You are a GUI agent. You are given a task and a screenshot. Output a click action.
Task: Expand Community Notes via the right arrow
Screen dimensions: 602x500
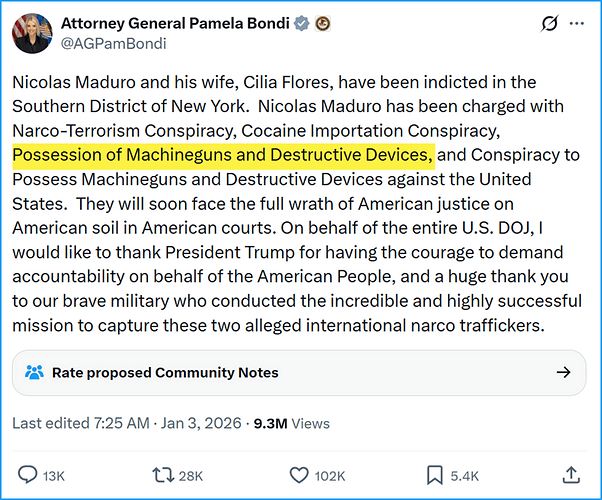(563, 372)
